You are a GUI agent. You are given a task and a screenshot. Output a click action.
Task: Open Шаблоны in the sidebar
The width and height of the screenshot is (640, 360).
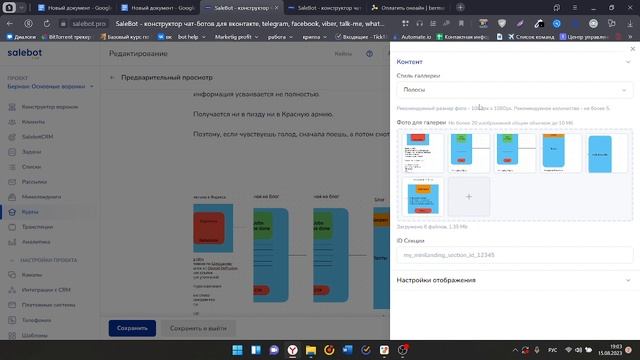tap(35, 336)
